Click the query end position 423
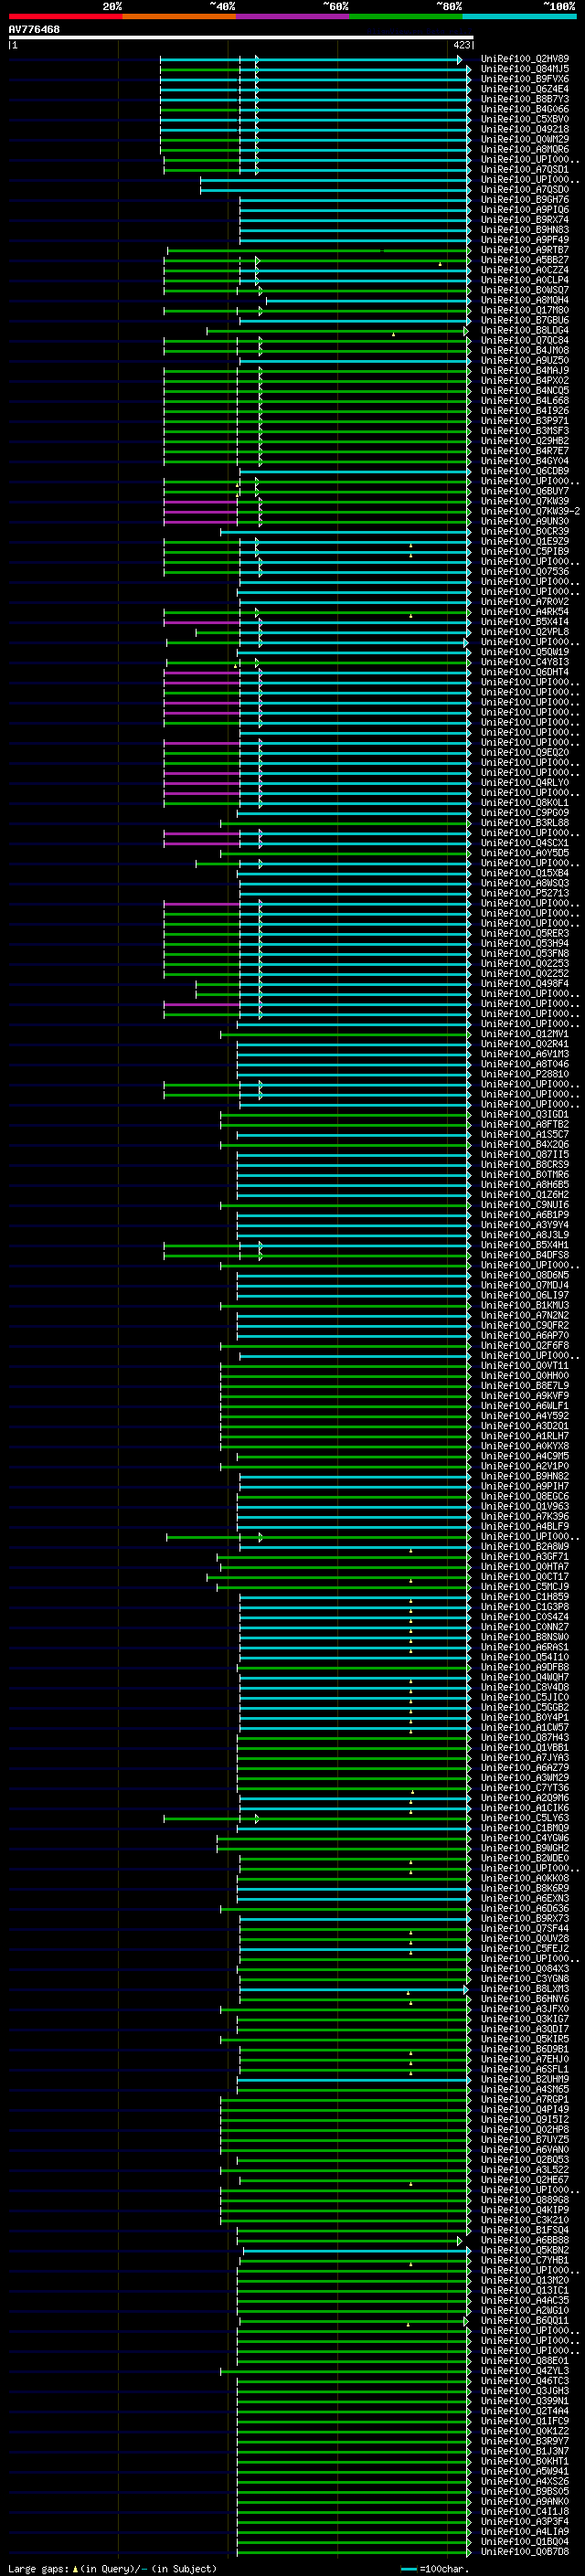The image size is (585, 2576). click(461, 45)
